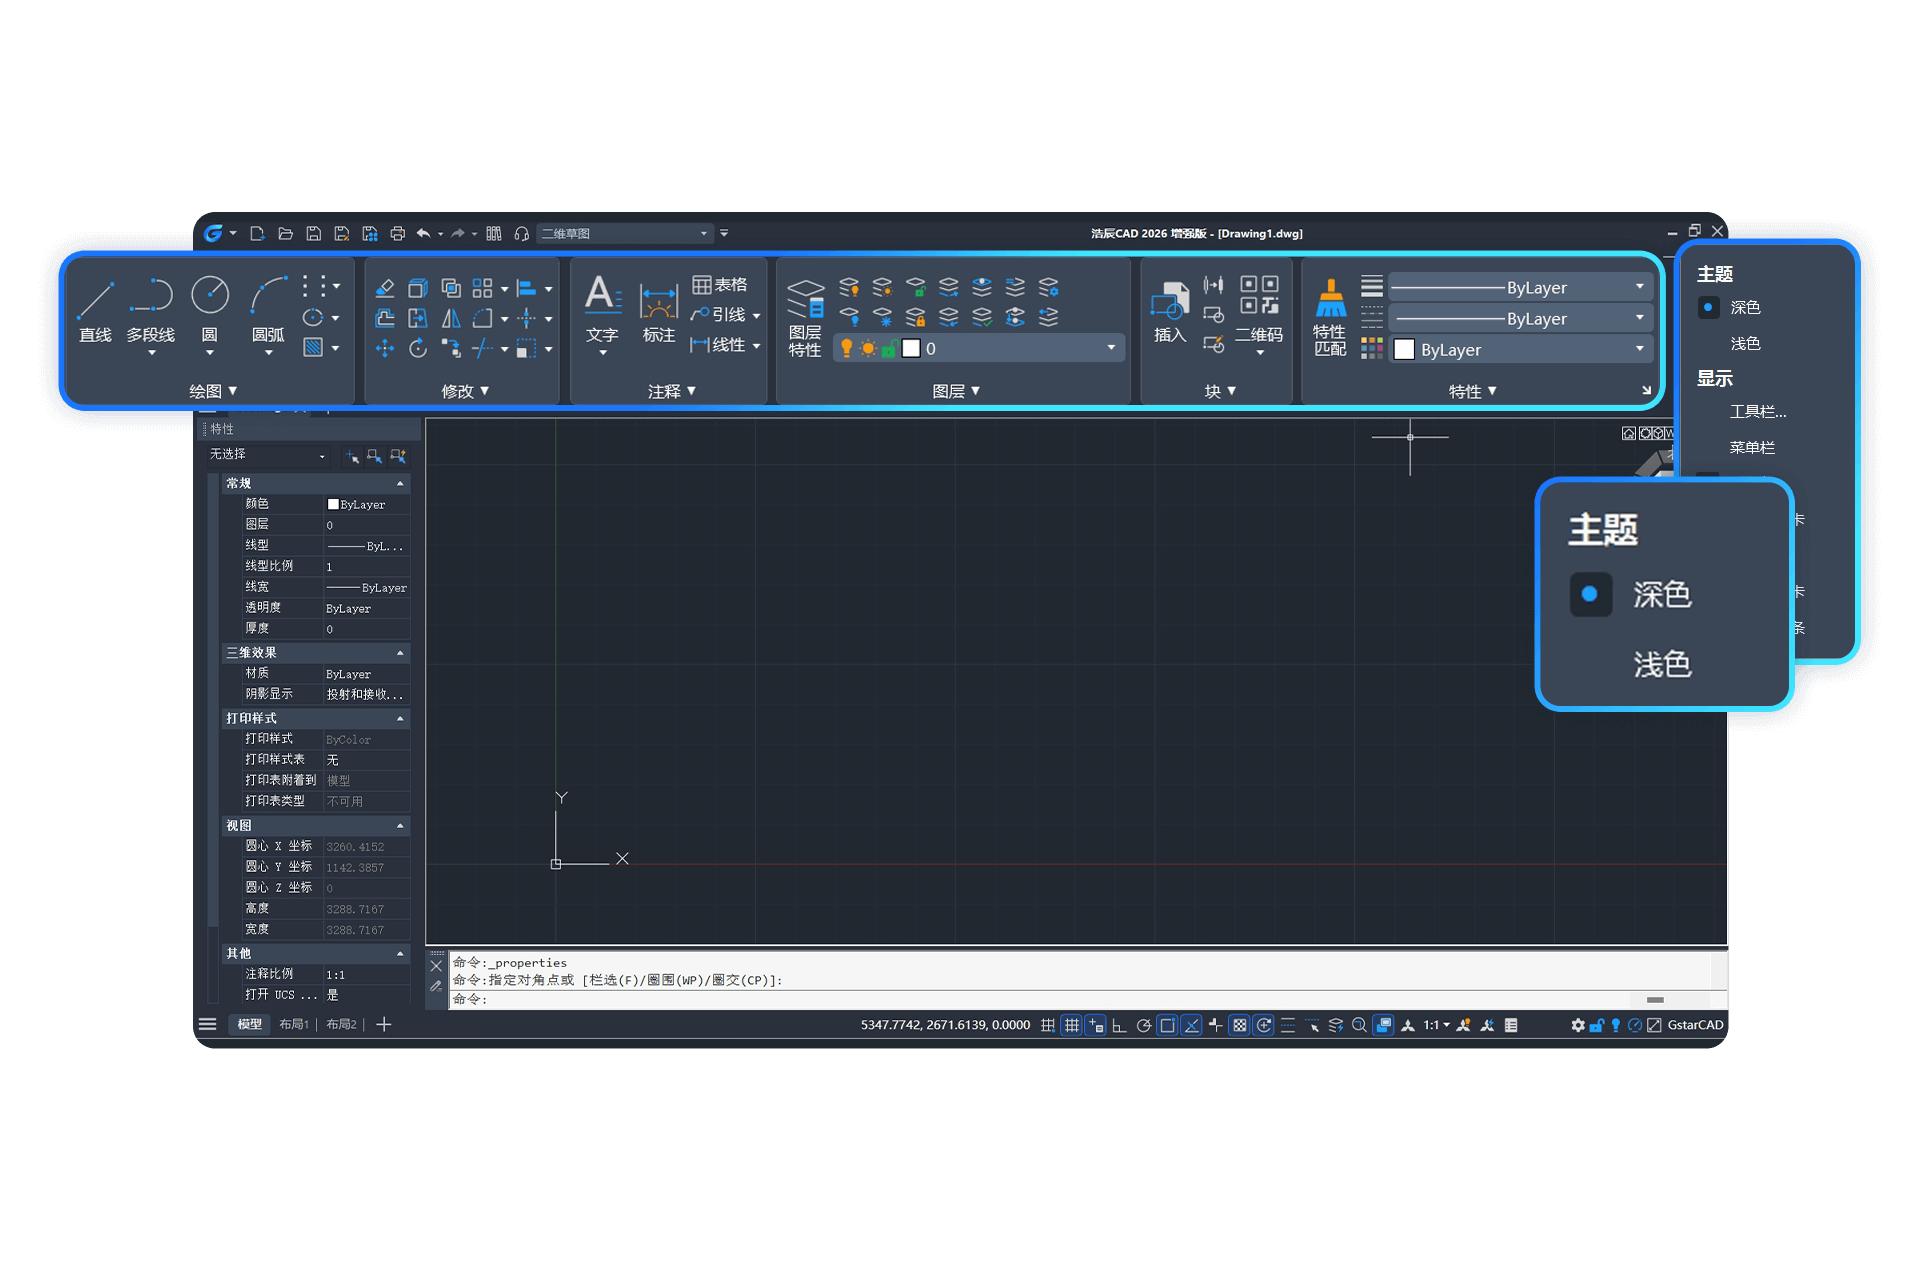Click the Leader (引线) tool
The width and height of the screenshot is (1920, 1261).
click(718, 315)
